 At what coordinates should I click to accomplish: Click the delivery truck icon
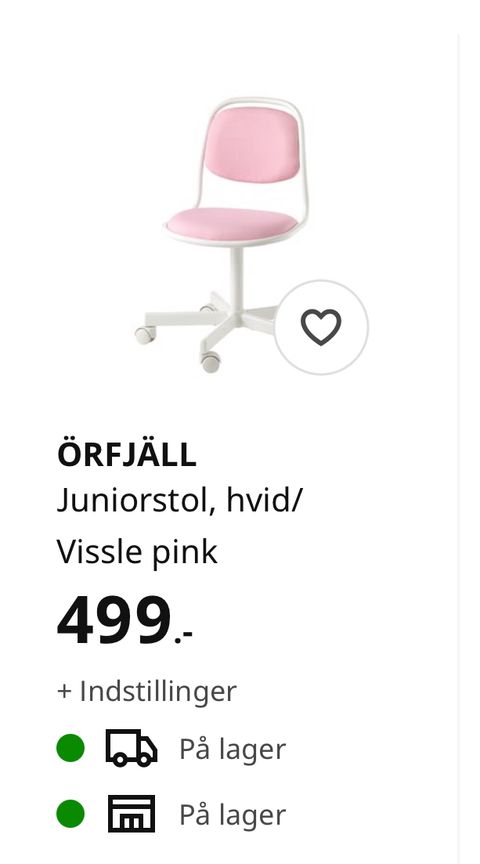tap(131, 748)
